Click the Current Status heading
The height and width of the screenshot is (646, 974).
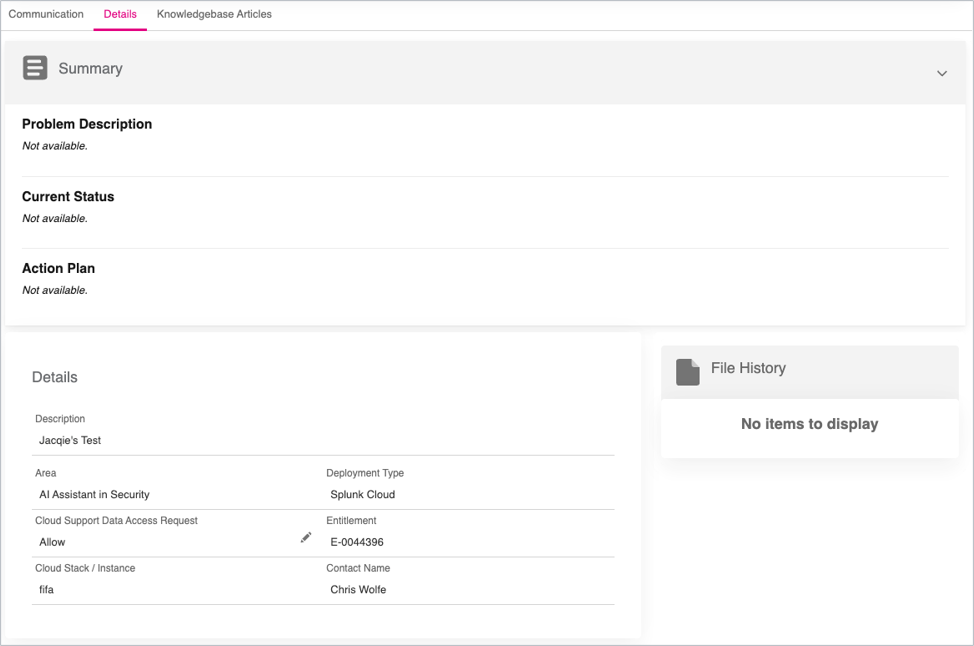click(68, 196)
